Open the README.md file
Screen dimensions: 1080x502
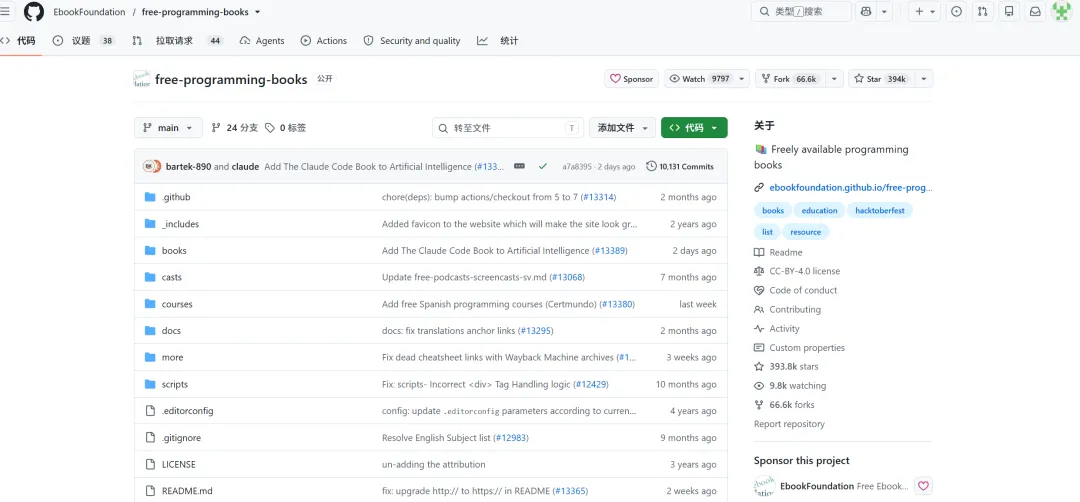pyautogui.click(x=187, y=491)
